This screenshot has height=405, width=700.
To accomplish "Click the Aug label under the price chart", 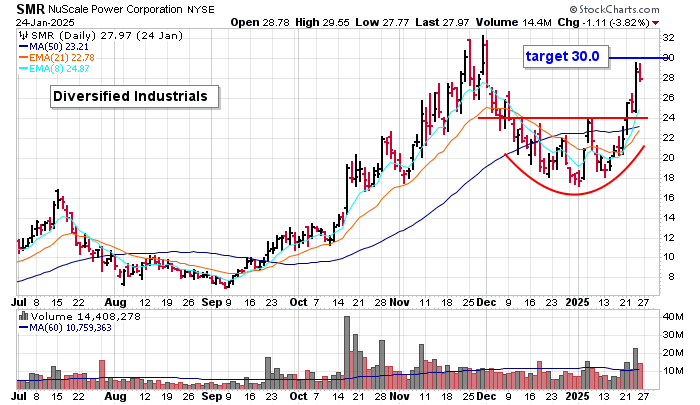I will (115, 303).
